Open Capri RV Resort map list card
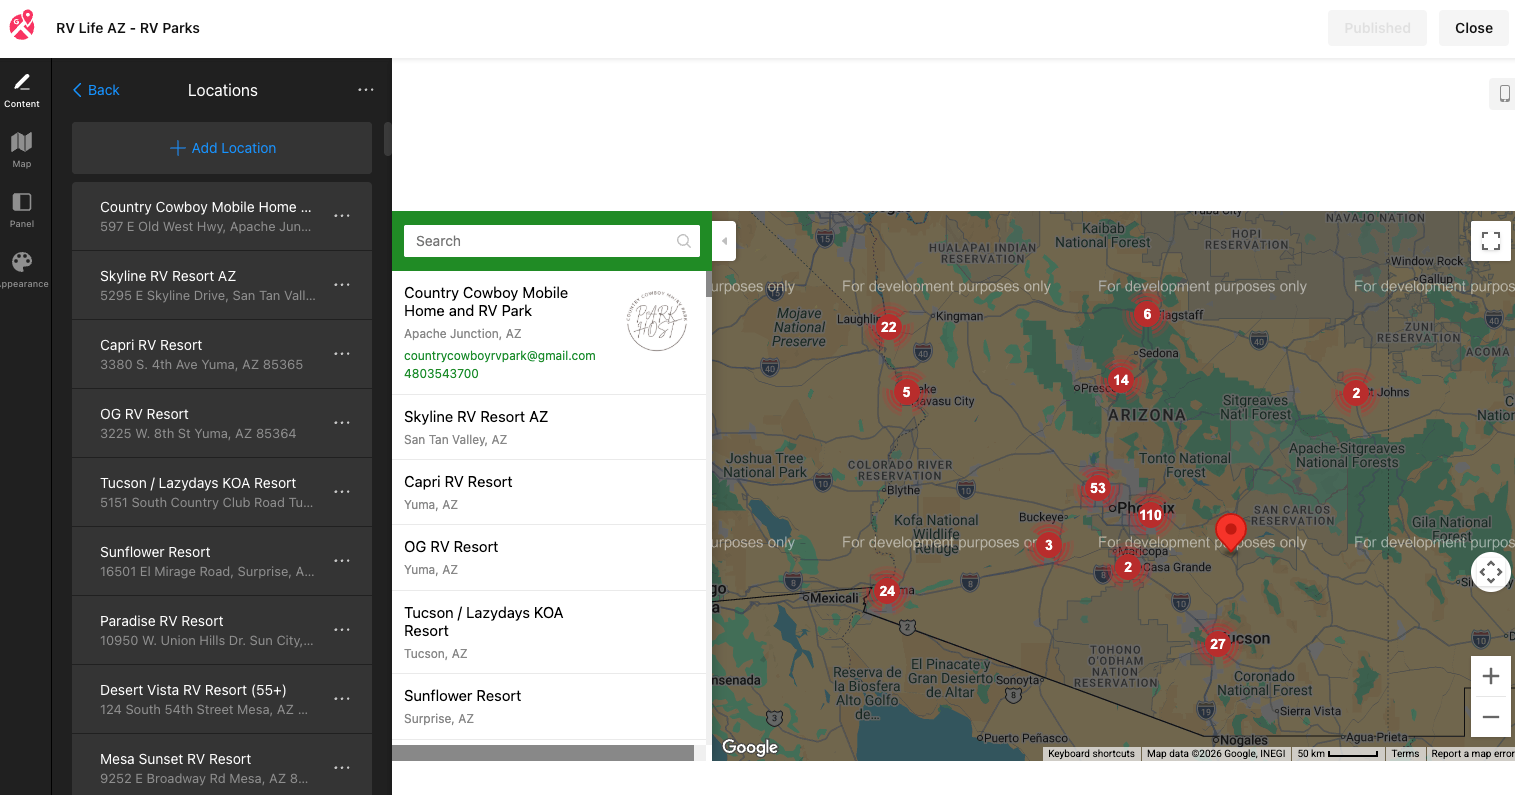This screenshot has width=1515, height=795. point(550,492)
